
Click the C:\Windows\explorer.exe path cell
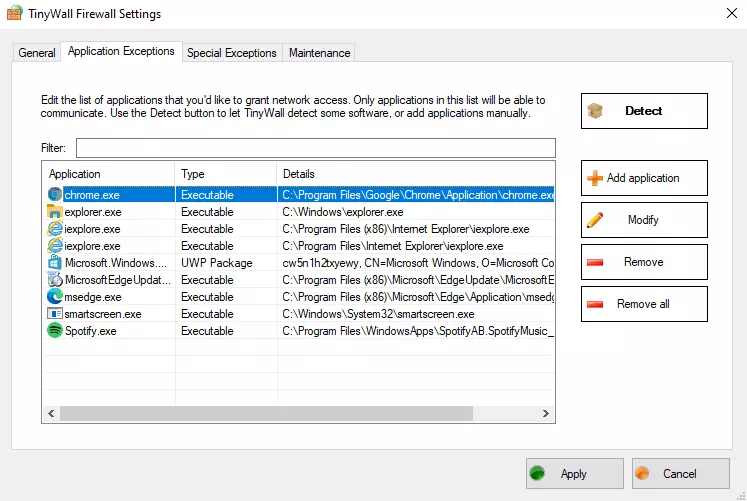(x=343, y=212)
